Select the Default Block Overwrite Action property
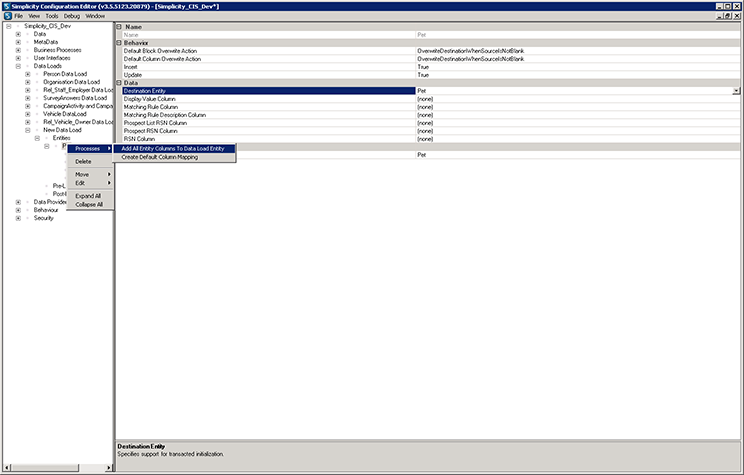 pos(269,51)
